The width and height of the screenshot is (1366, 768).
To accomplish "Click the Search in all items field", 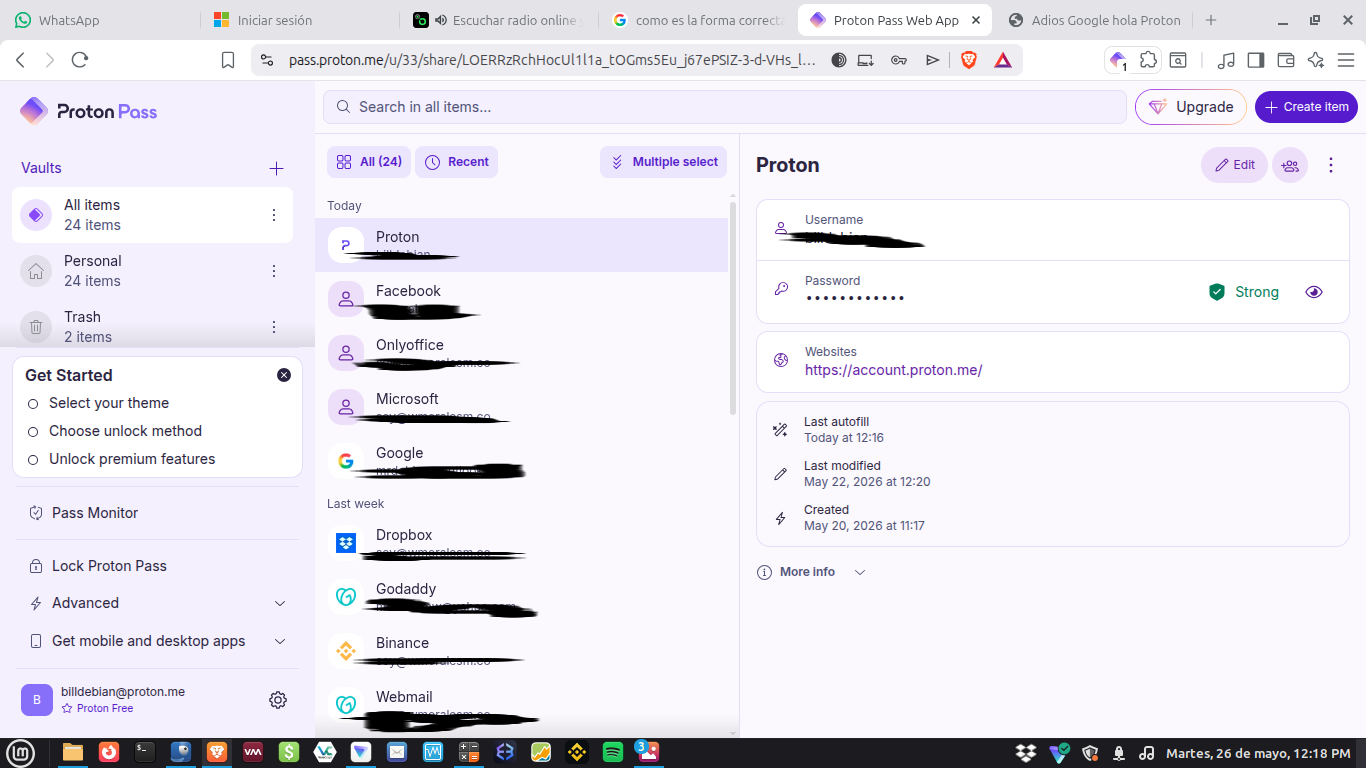I will [x=725, y=107].
